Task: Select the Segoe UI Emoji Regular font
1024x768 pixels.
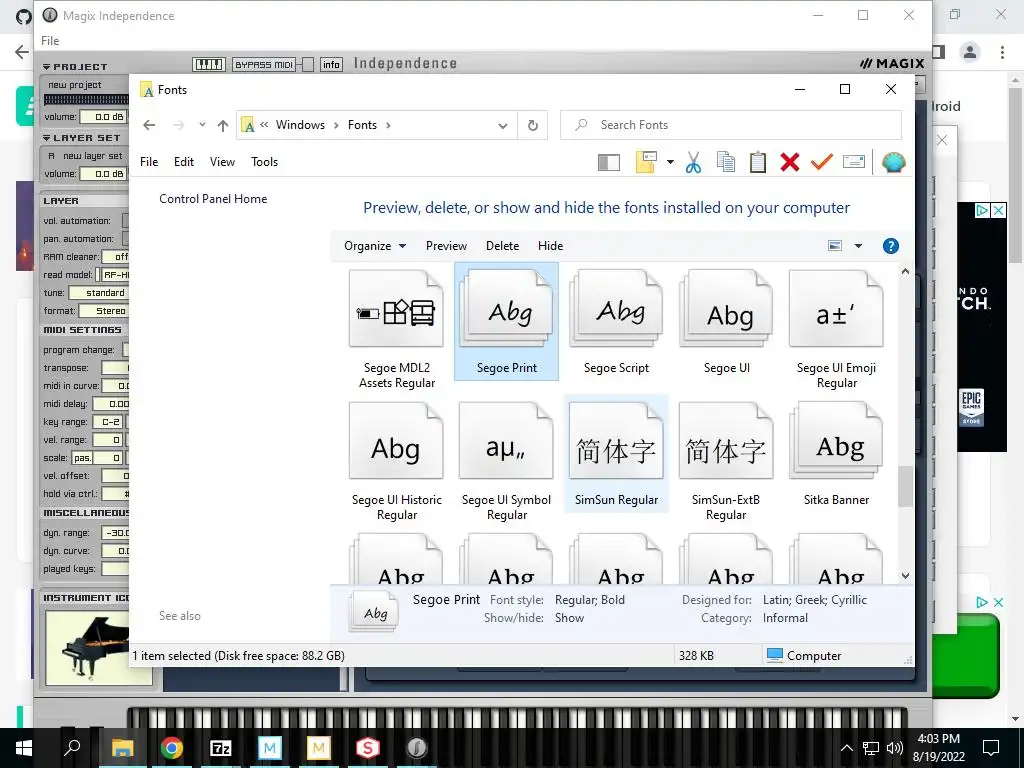Action: (836, 329)
